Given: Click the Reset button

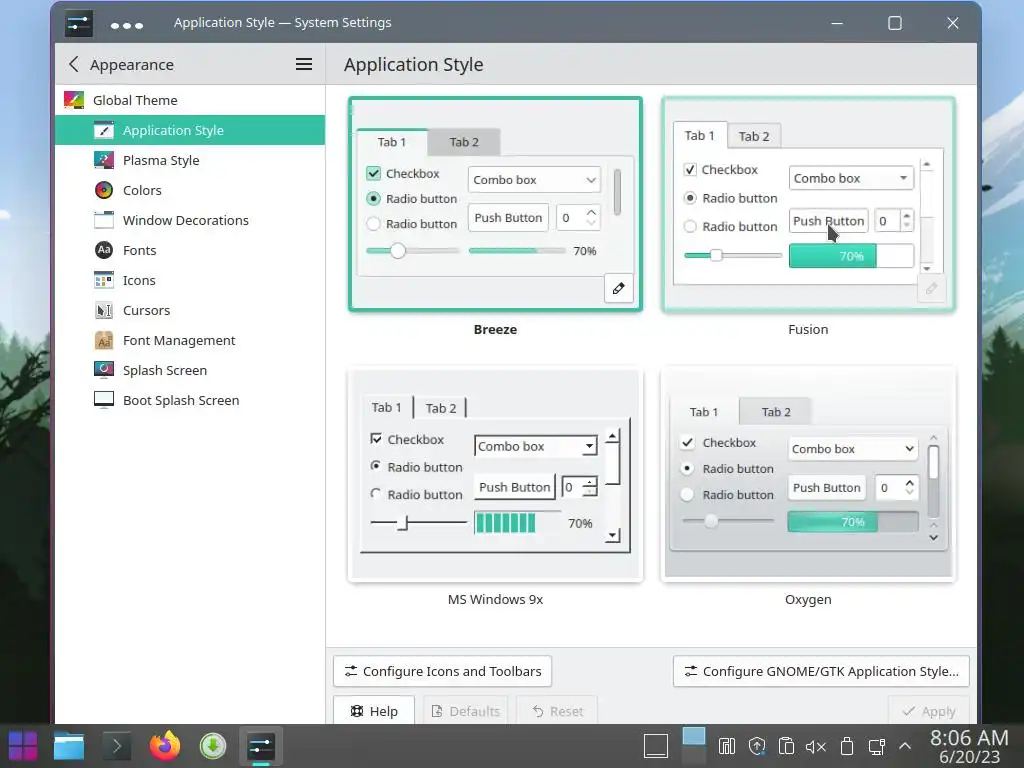Looking at the screenshot, I should (557, 711).
